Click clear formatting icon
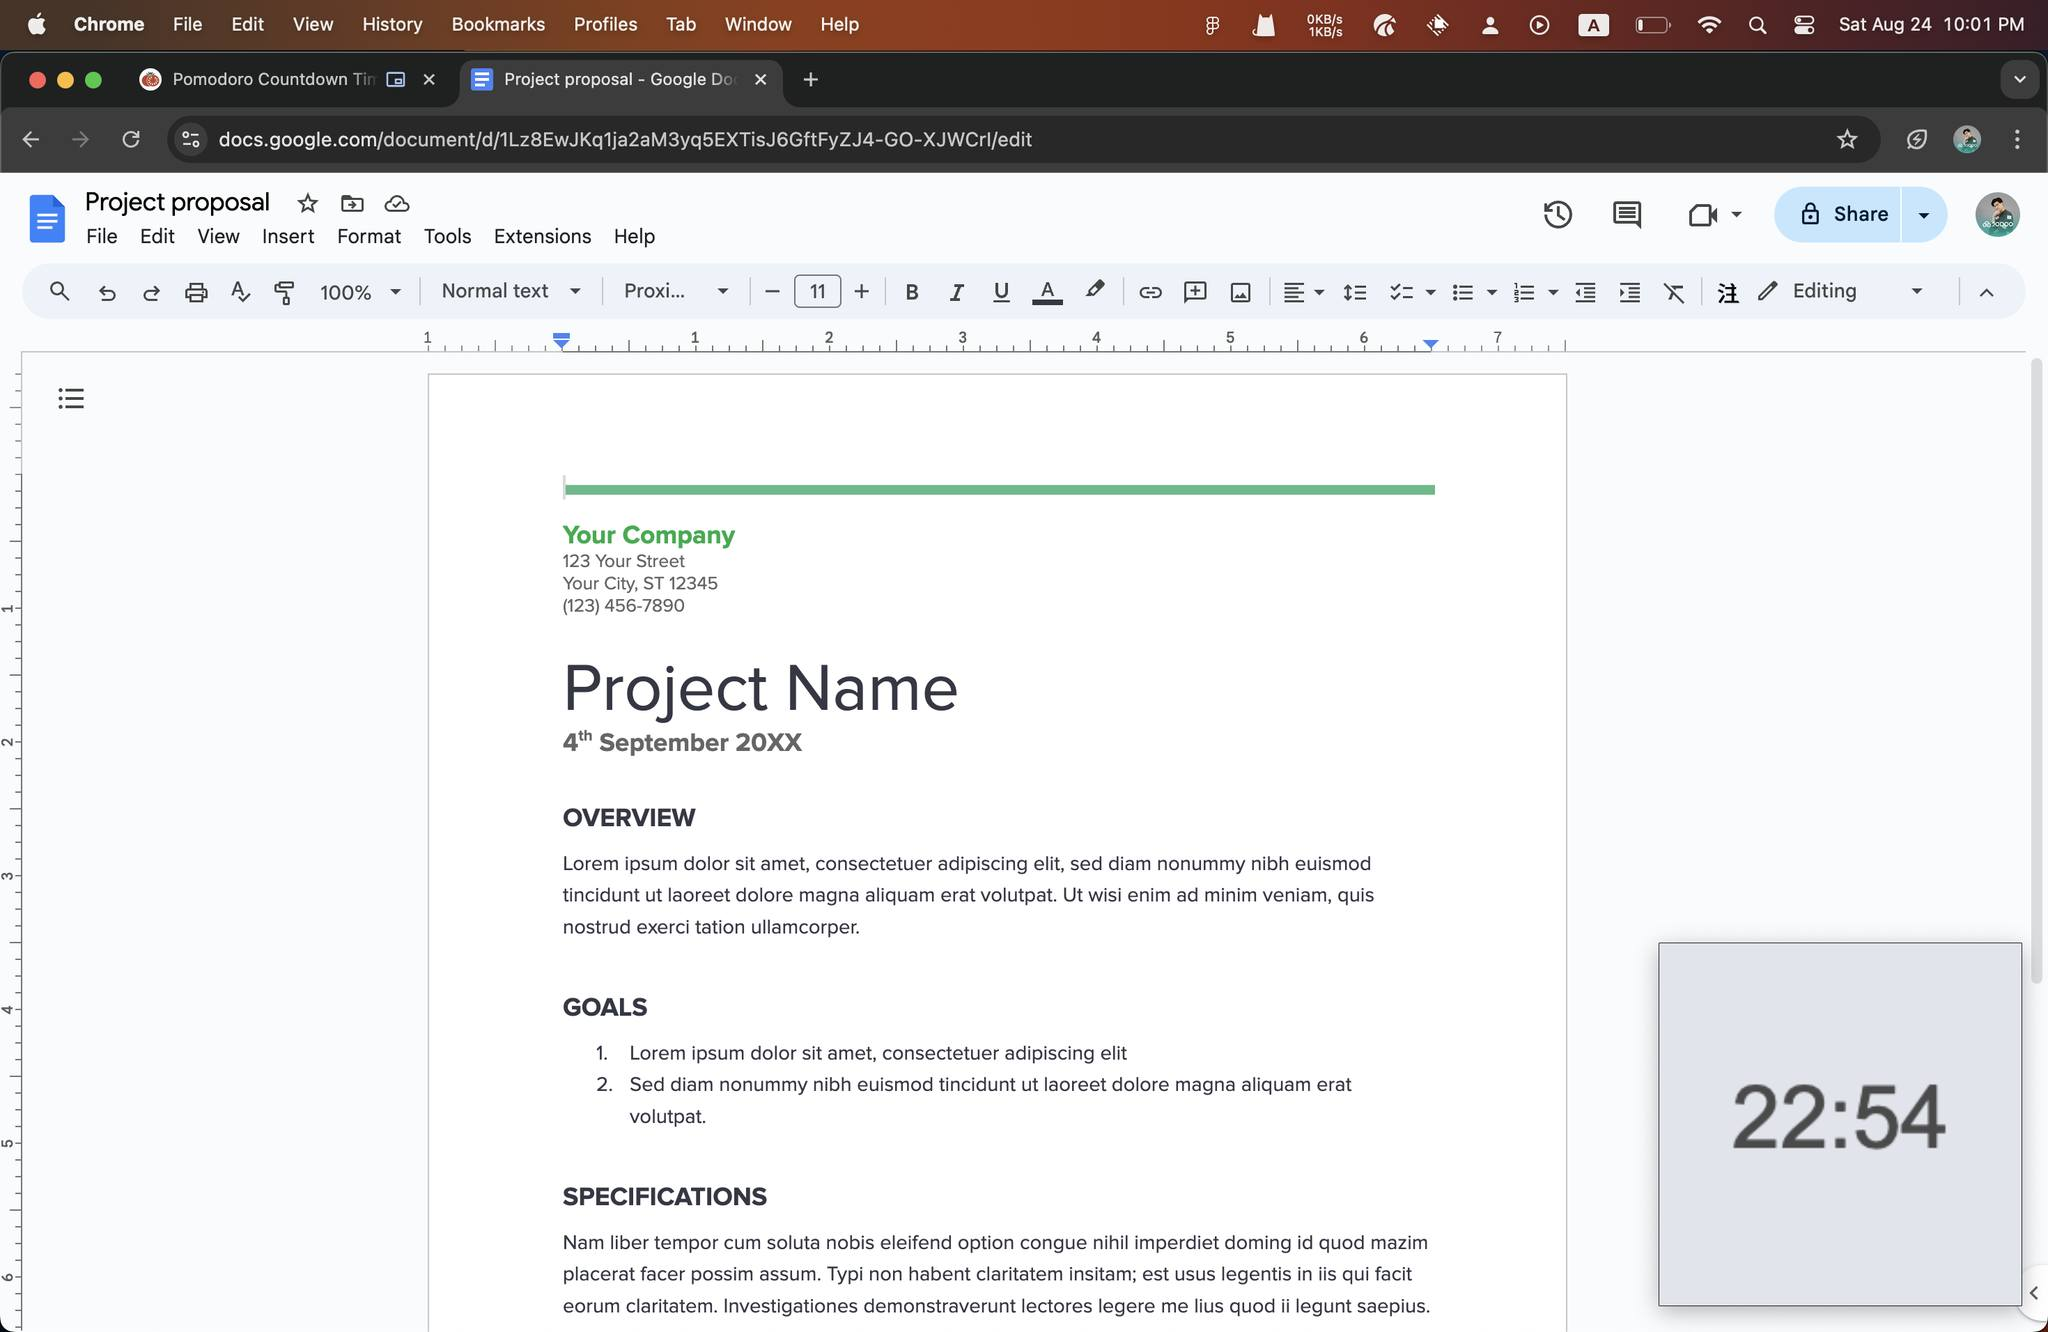 tap(1673, 292)
